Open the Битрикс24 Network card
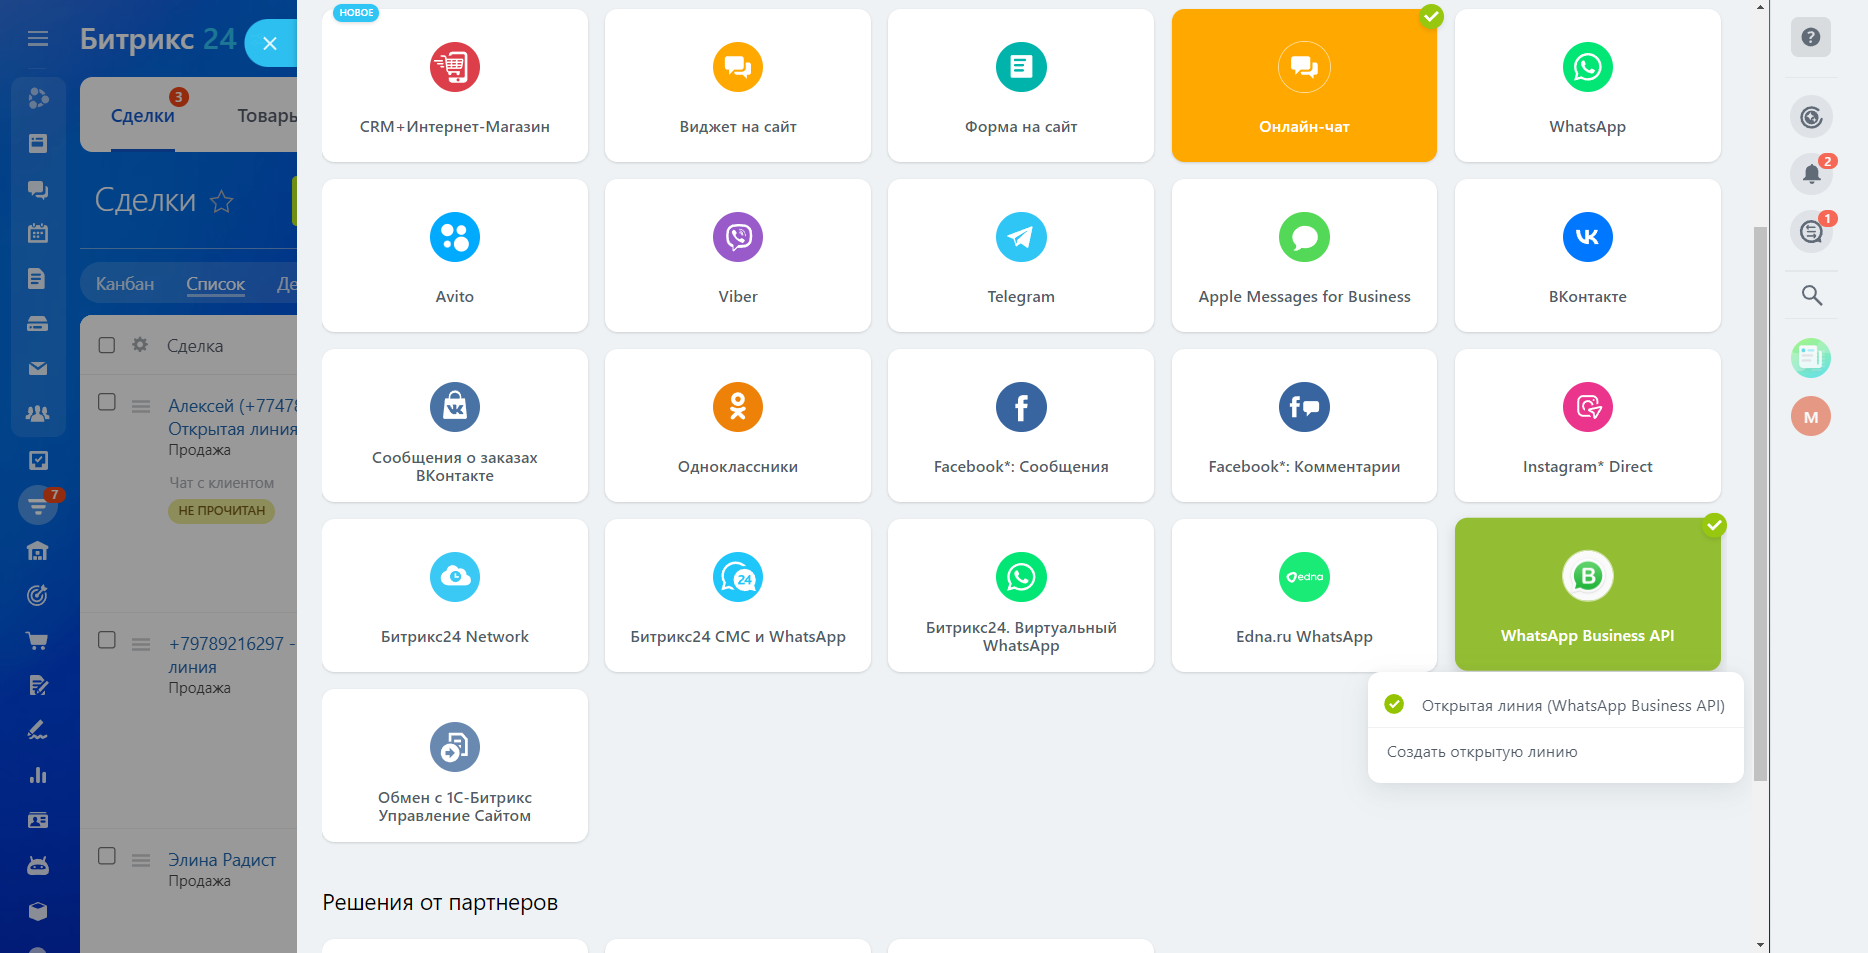 (455, 595)
